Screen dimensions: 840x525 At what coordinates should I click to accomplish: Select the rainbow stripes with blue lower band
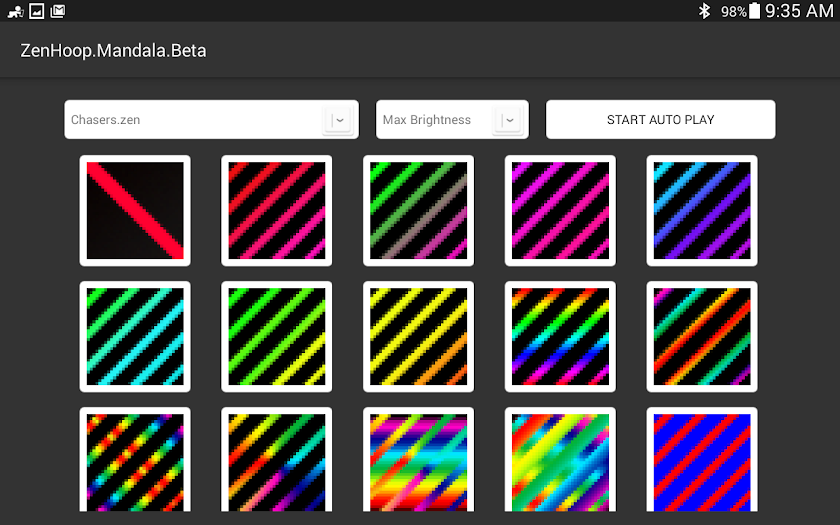(x=560, y=336)
